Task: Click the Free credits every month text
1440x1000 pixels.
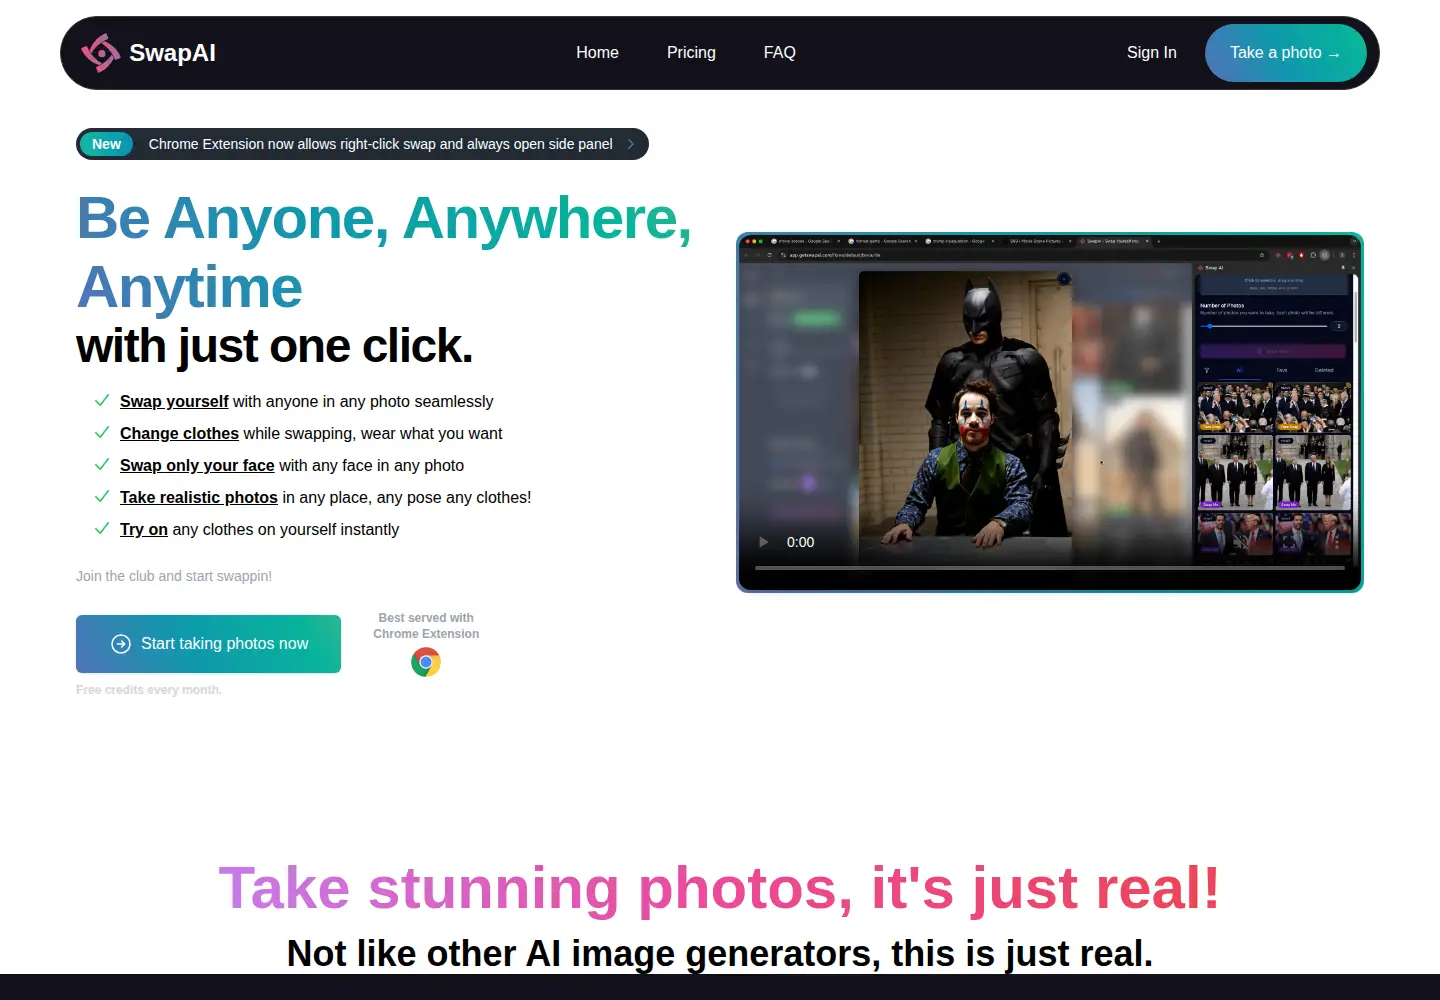Action: (149, 690)
